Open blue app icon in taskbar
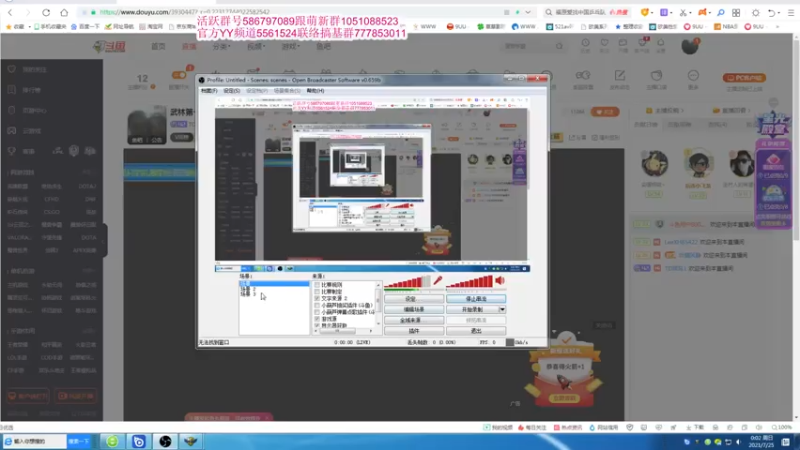The height and width of the screenshot is (450, 800). (x=138, y=441)
